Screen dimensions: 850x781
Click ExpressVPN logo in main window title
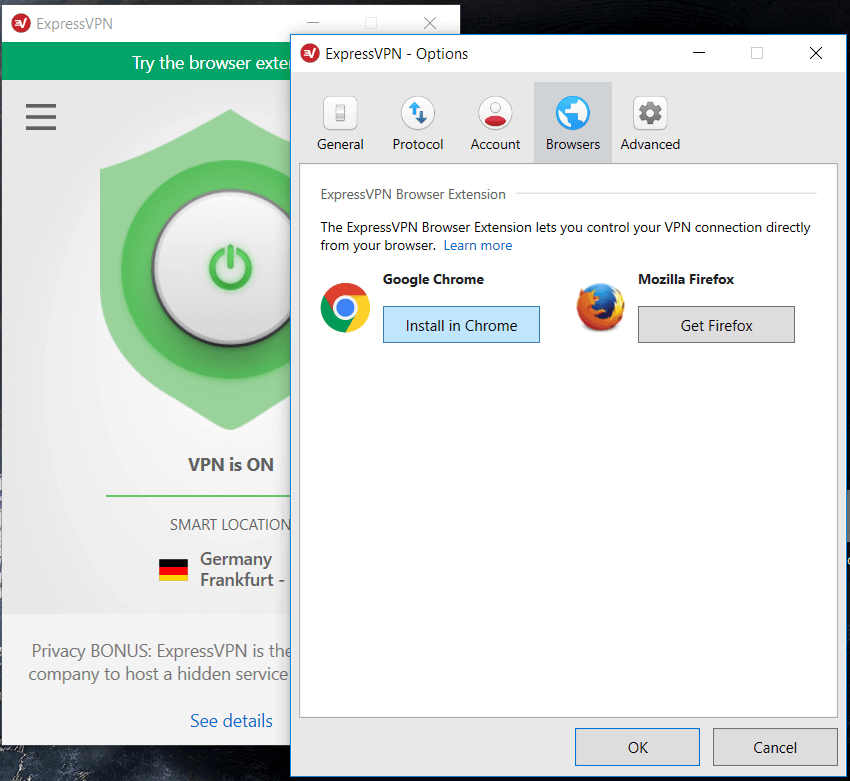[x=21, y=23]
